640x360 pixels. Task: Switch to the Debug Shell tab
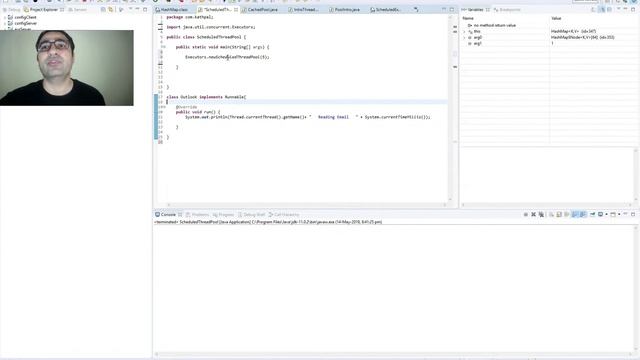coord(251,214)
